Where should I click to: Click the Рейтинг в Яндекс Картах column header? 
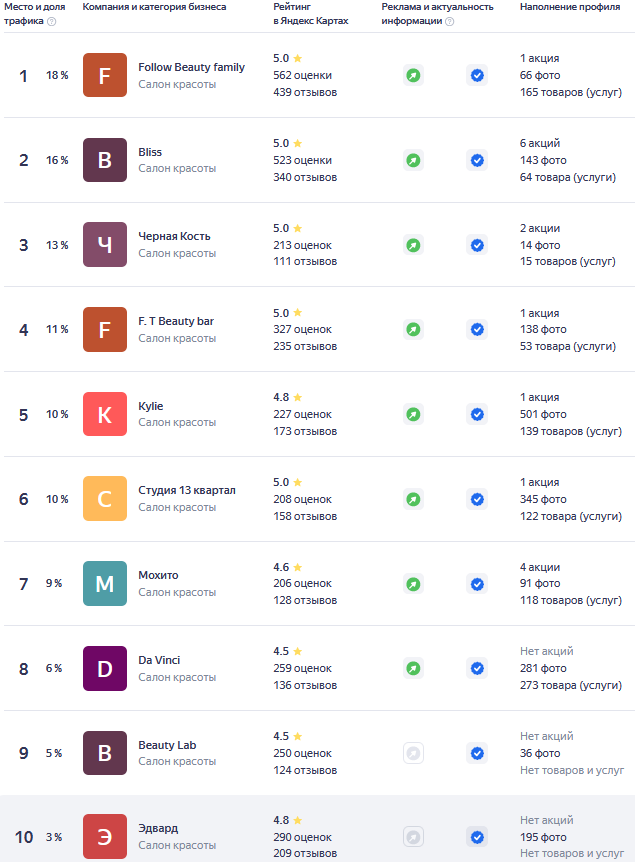[x=311, y=14]
